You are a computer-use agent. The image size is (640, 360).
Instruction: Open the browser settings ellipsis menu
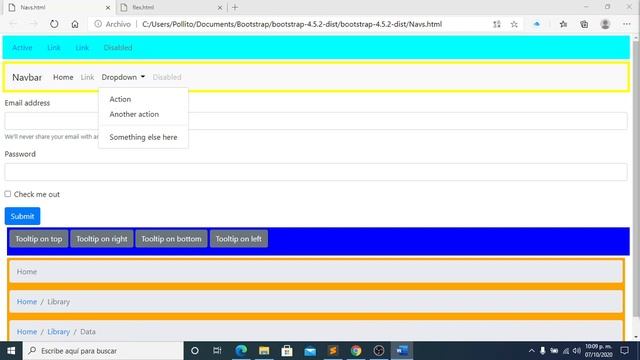tap(627, 24)
